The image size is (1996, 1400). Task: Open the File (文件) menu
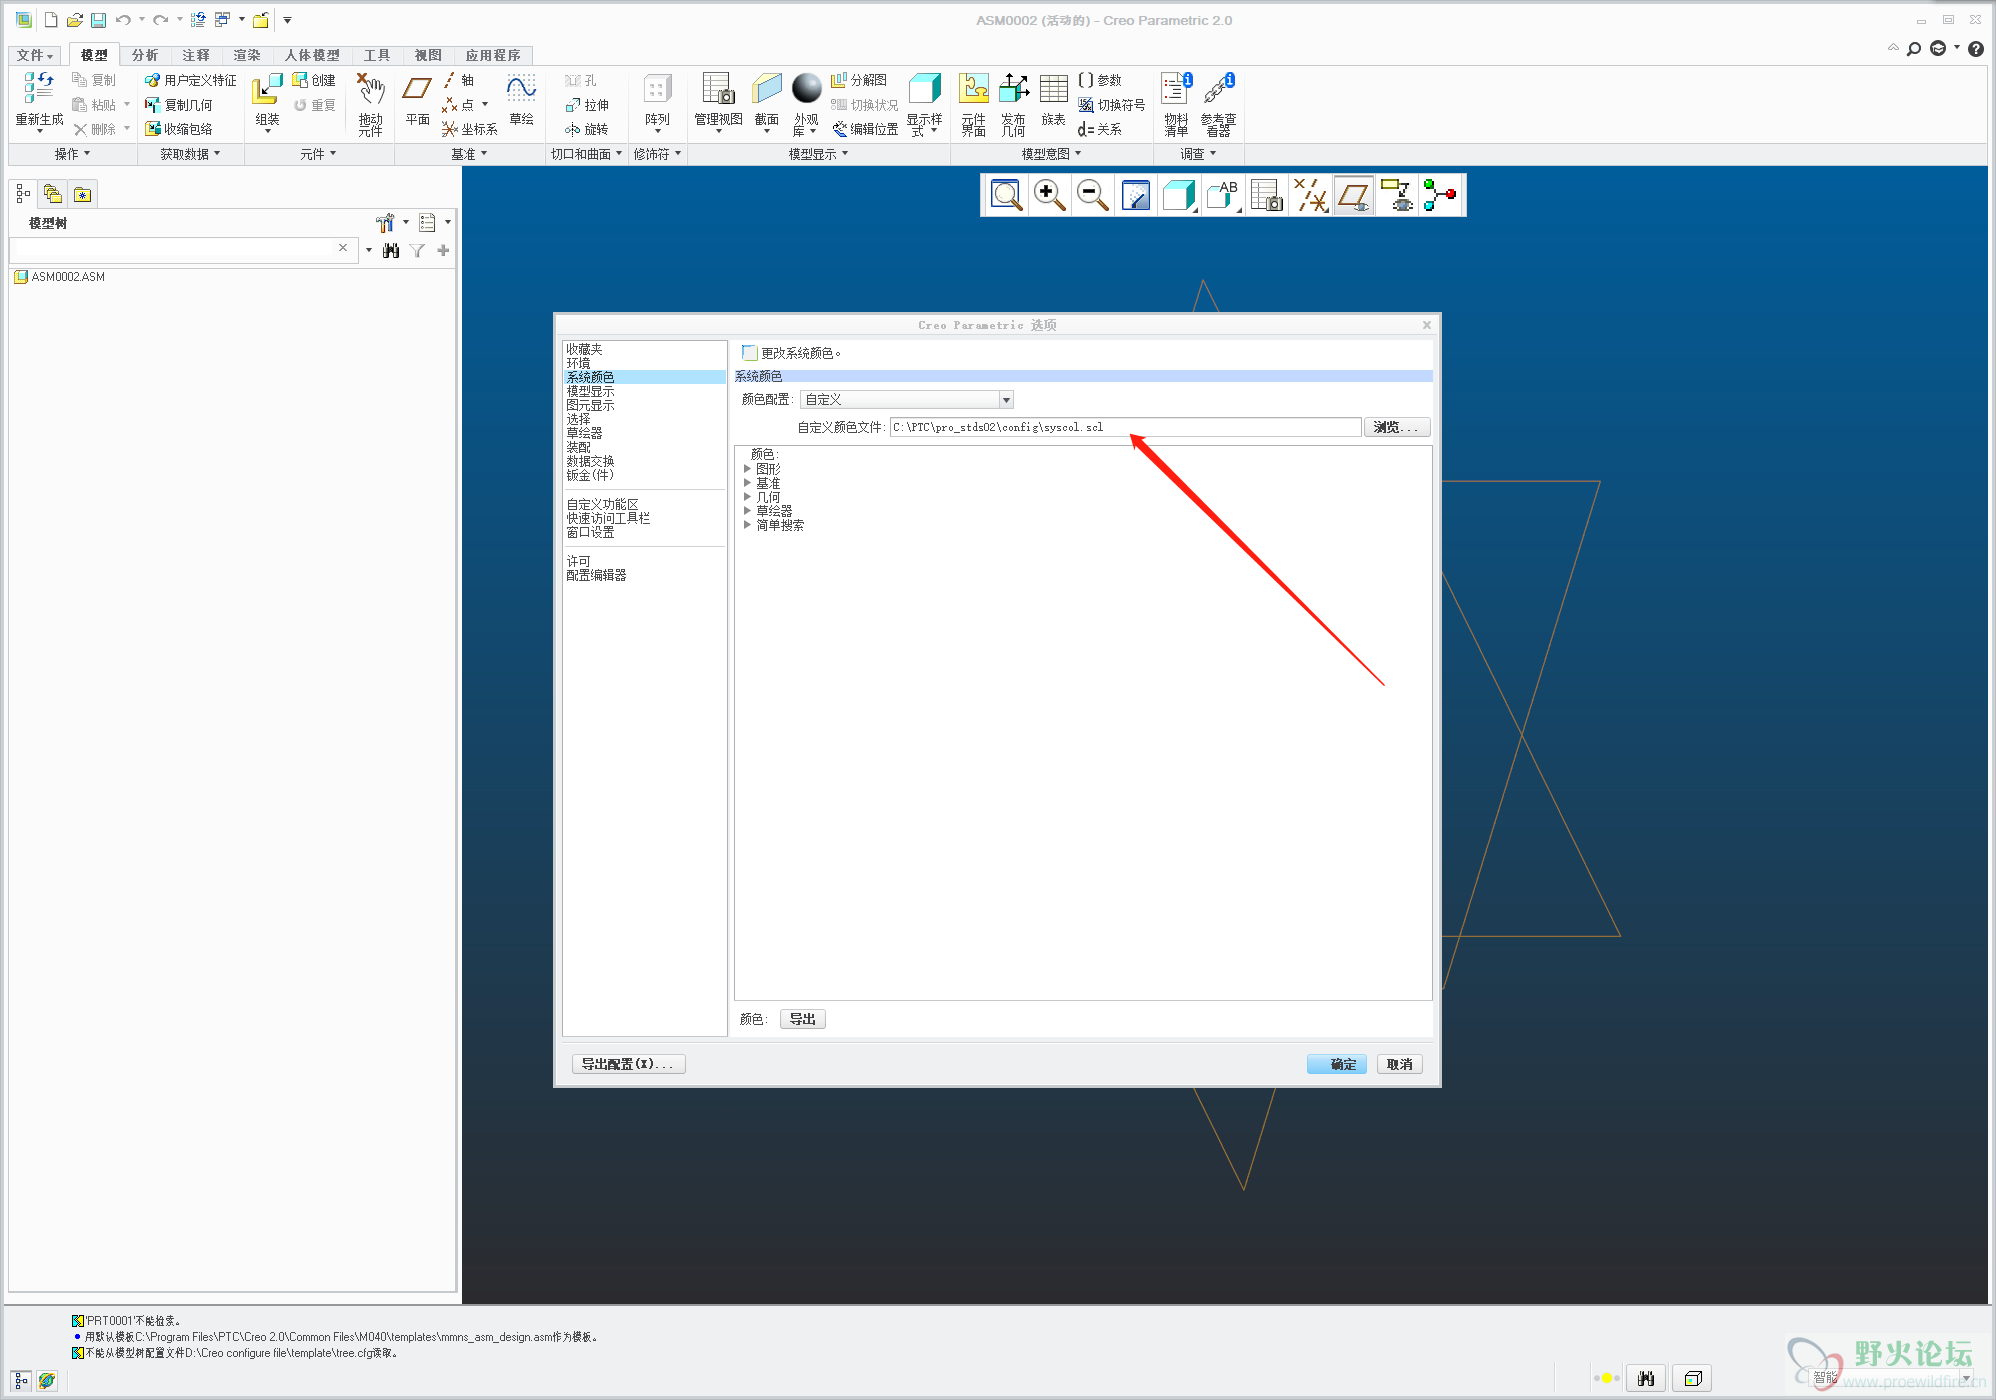35,55
